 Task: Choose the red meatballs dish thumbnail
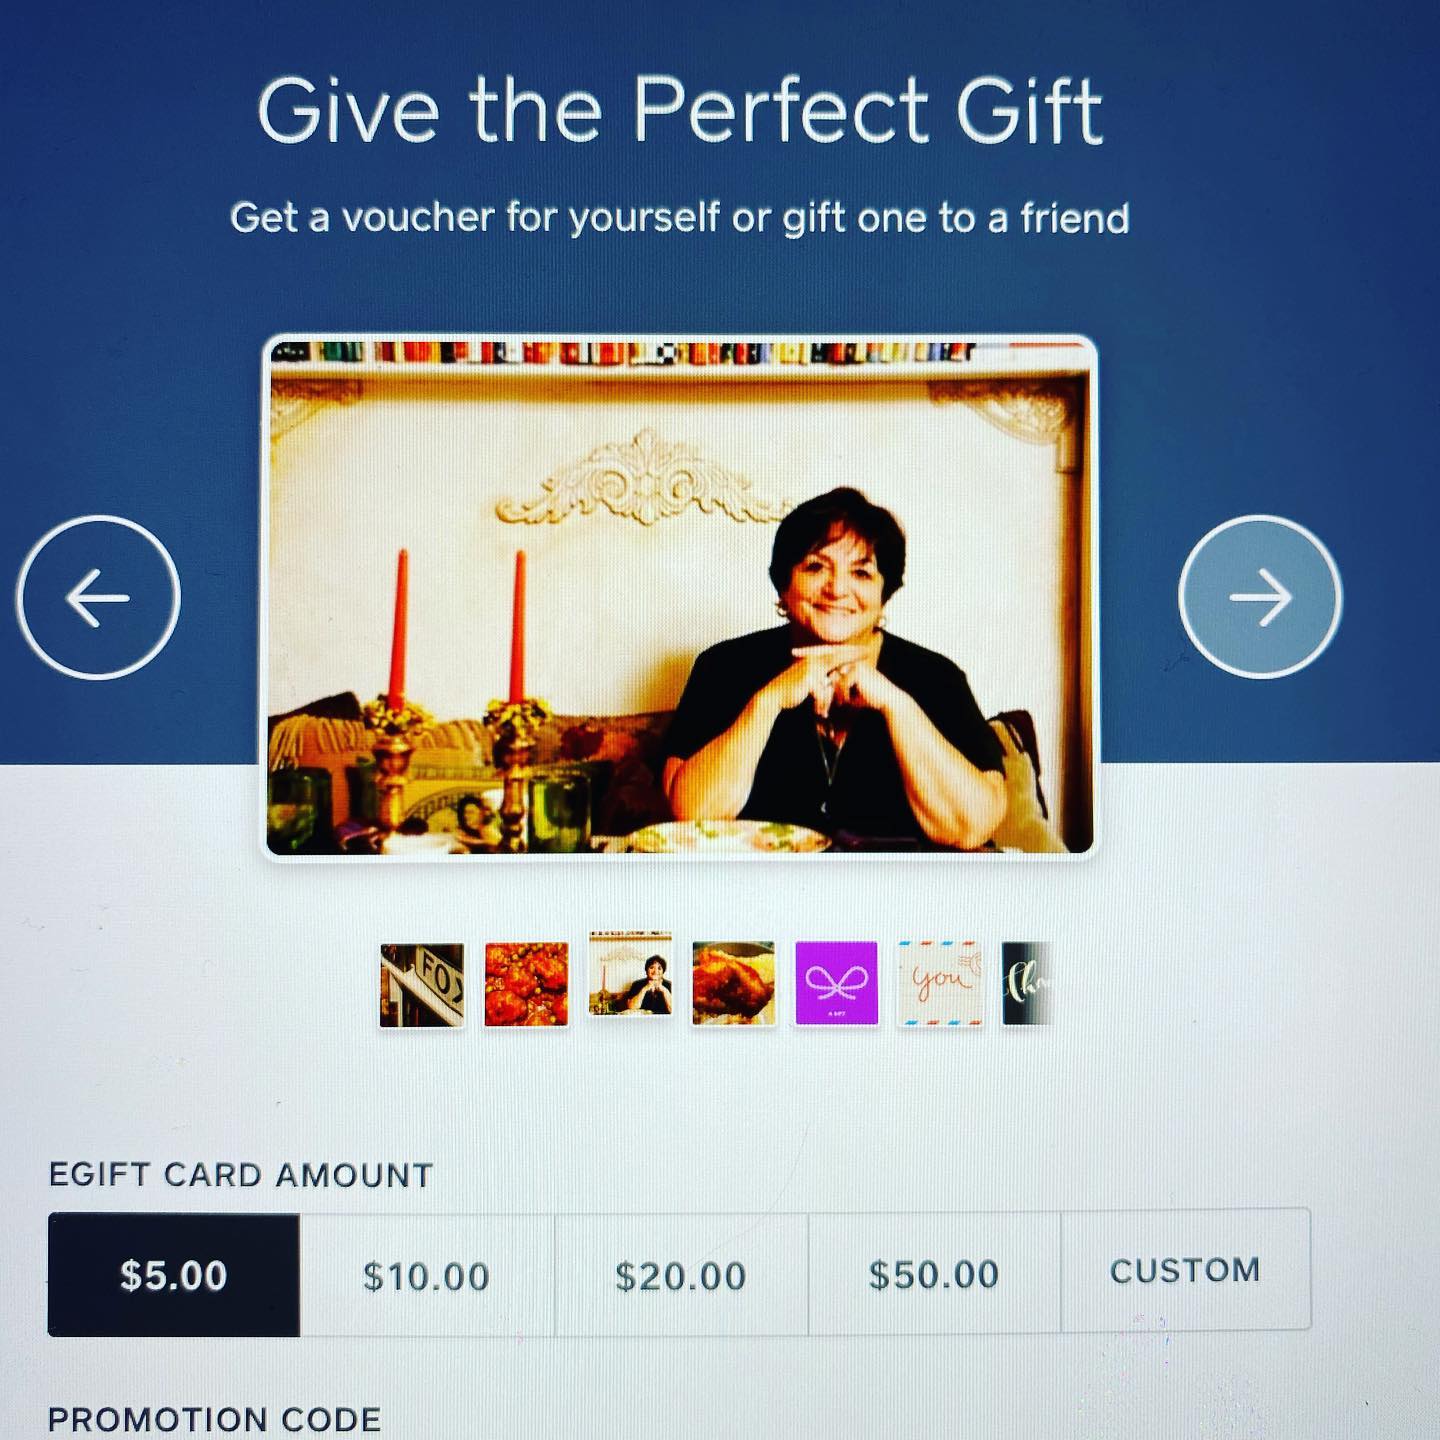pyautogui.click(x=526, y=984)
